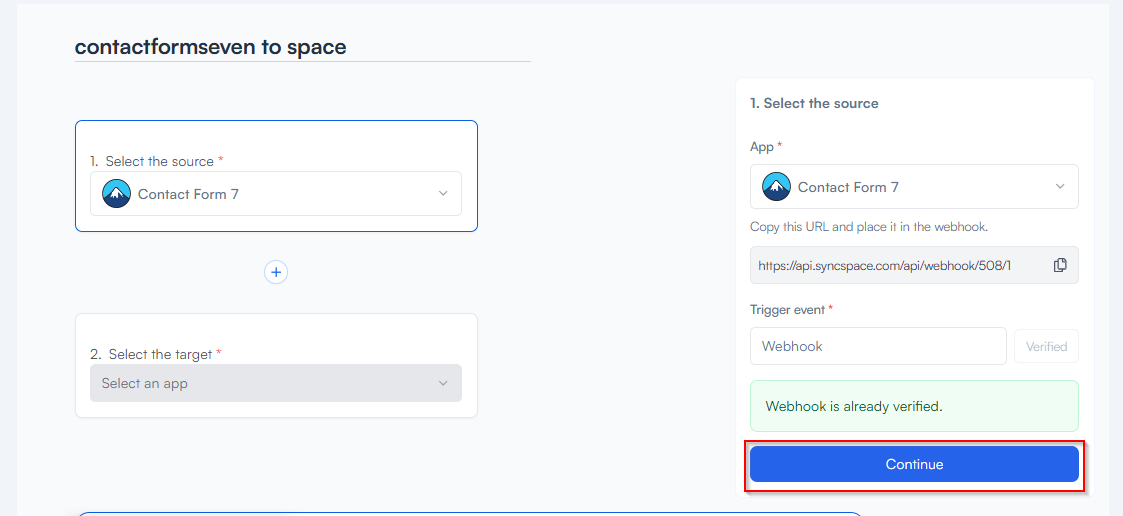Expand the chevron in the left source dropdown
1123x516 pixels.
point(443,194)
